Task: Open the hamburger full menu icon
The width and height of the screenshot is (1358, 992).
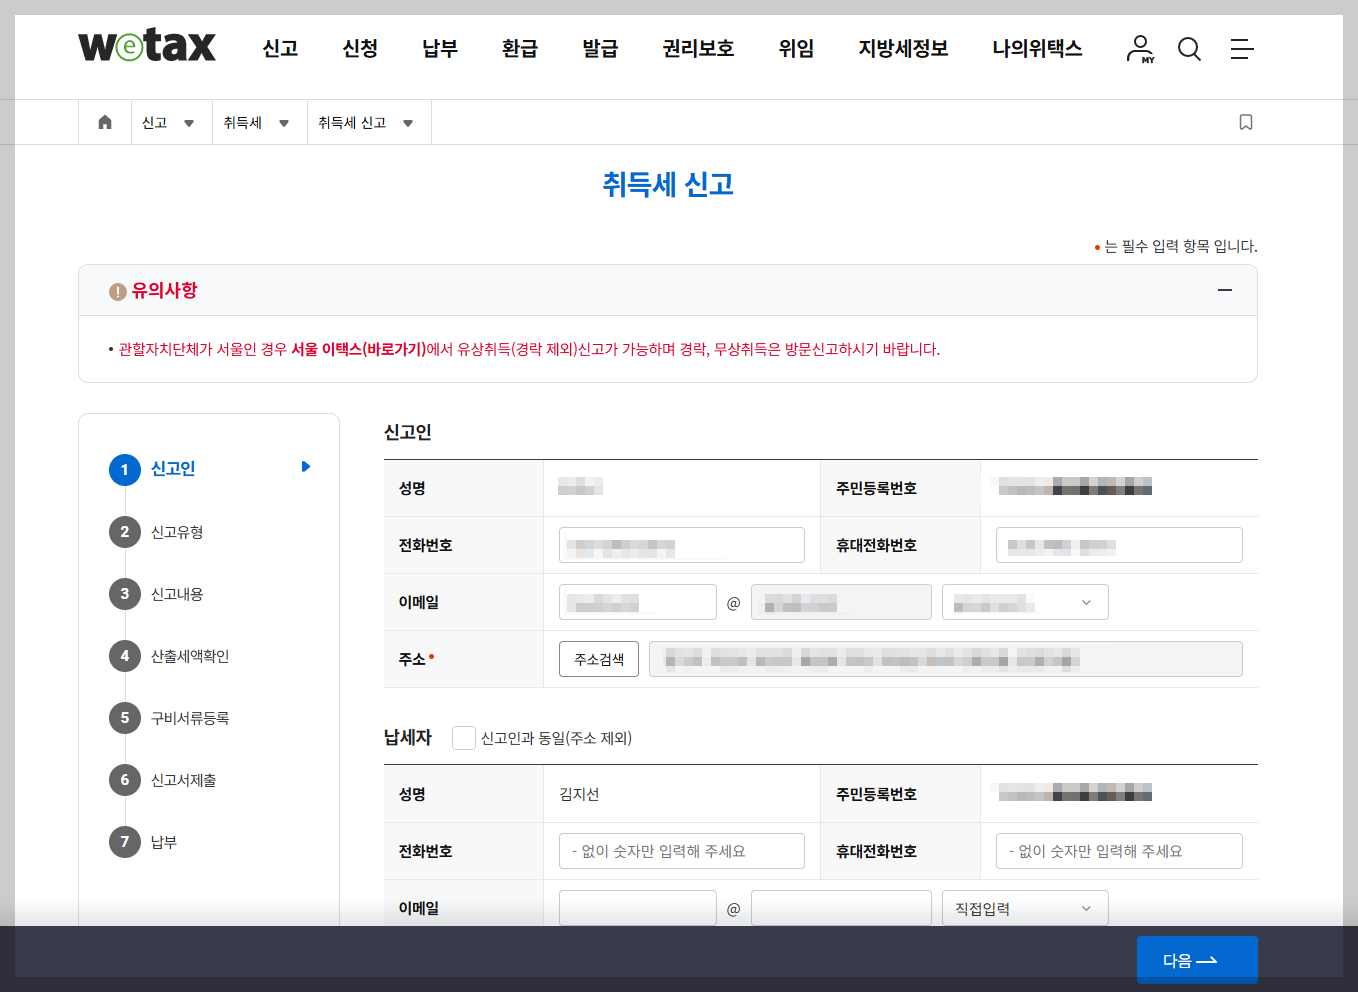Action: pos(1242,48)
